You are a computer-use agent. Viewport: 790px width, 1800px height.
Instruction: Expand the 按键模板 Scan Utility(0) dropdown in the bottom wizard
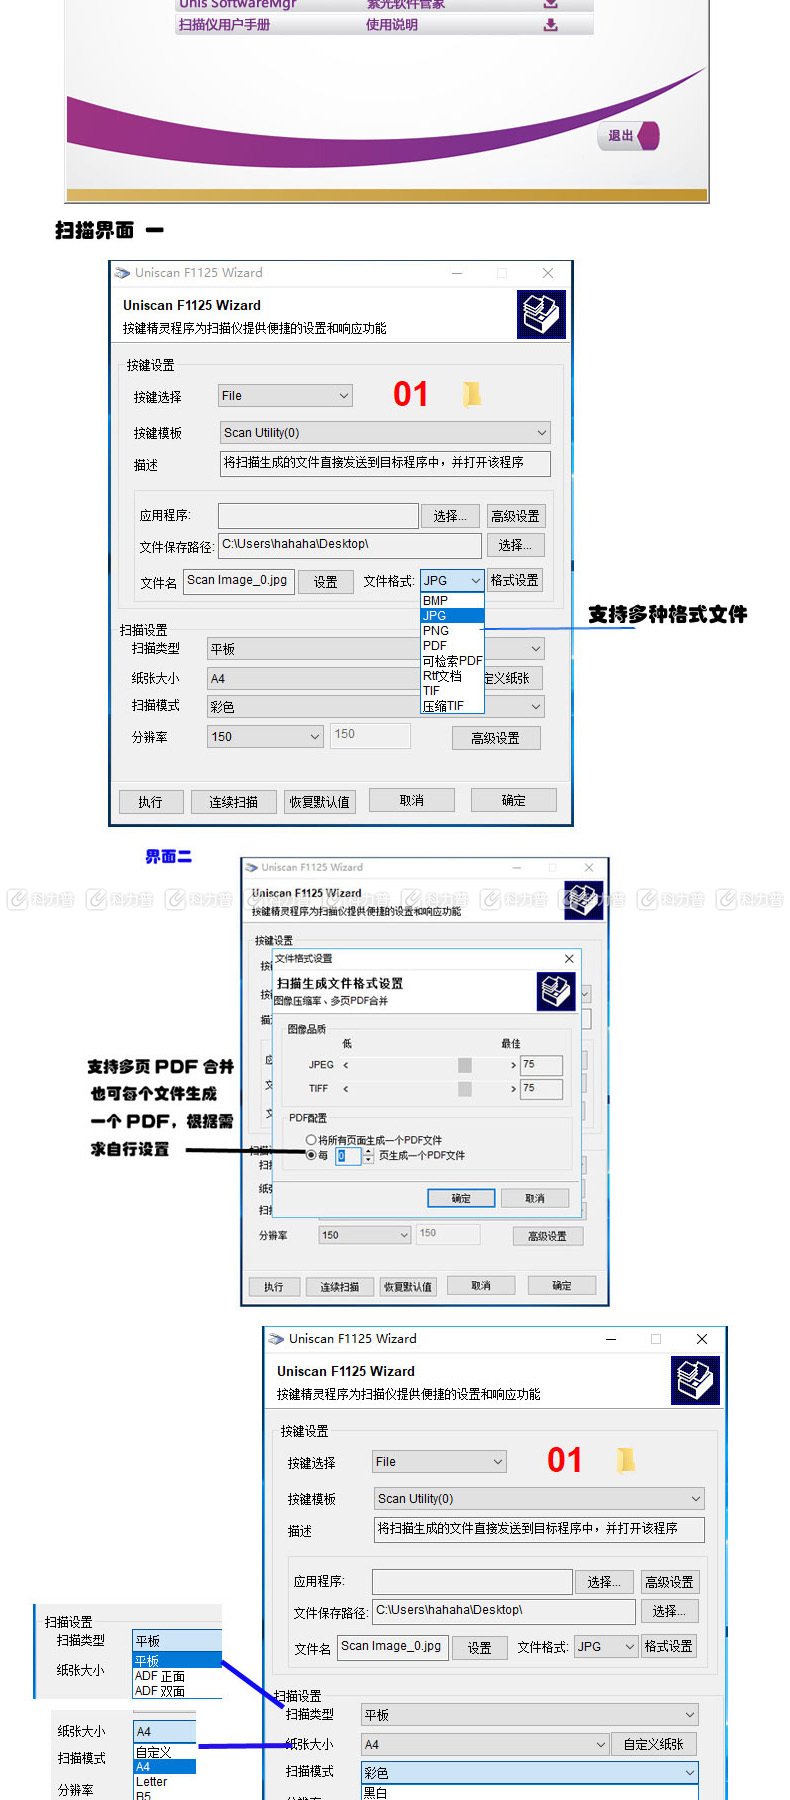(x=540, y=1499)
